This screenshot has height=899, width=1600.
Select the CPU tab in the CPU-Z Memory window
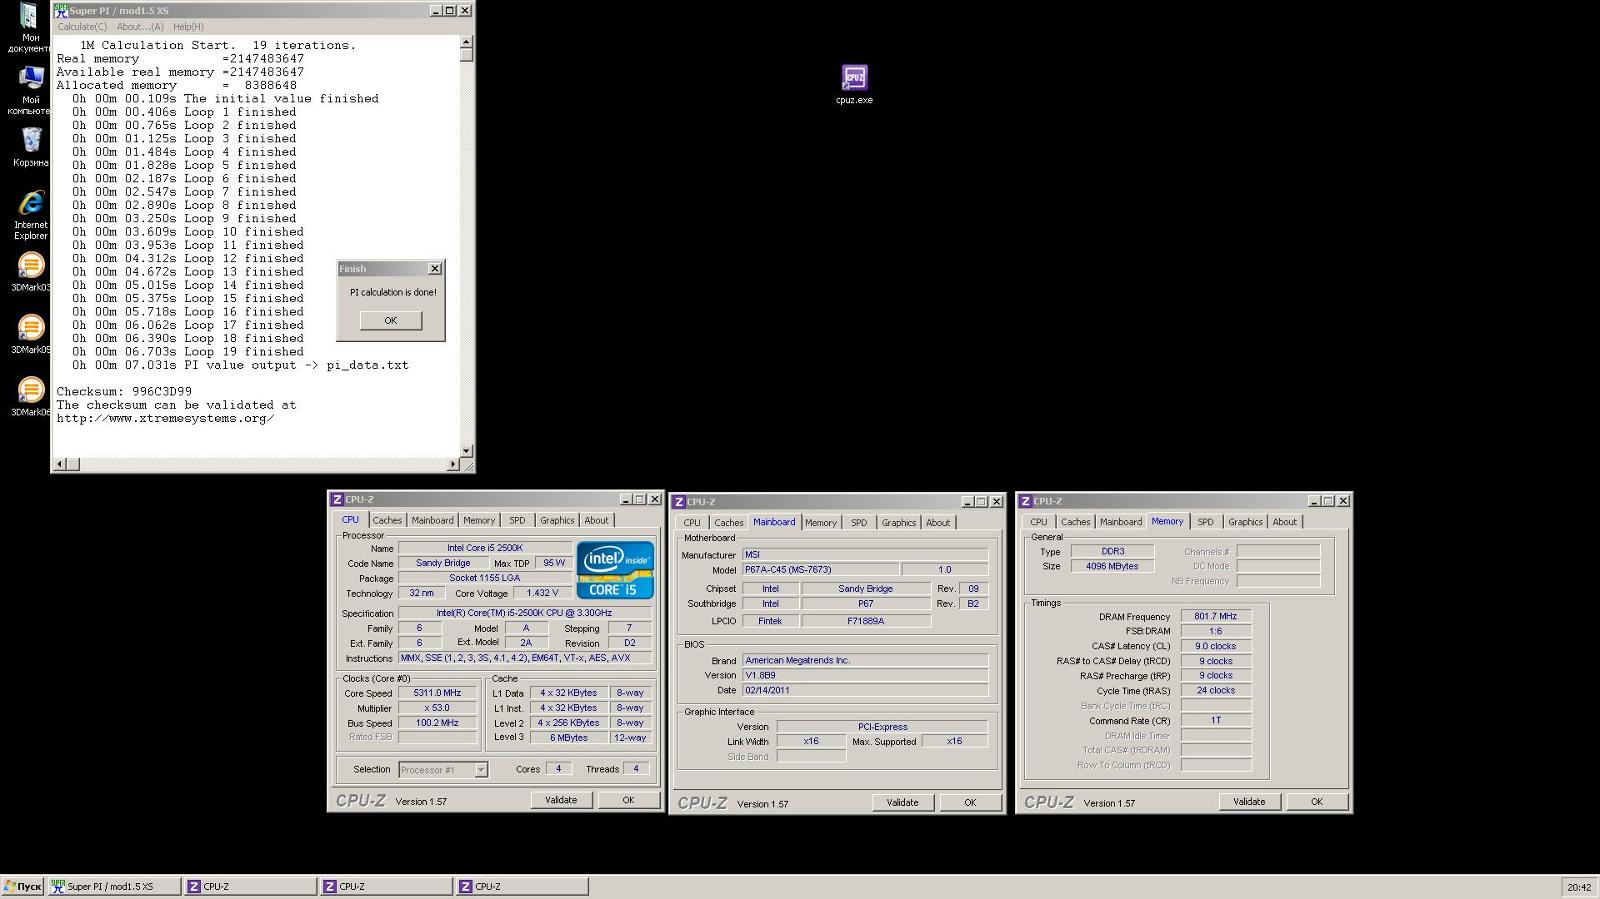(x=1039, y=521)
